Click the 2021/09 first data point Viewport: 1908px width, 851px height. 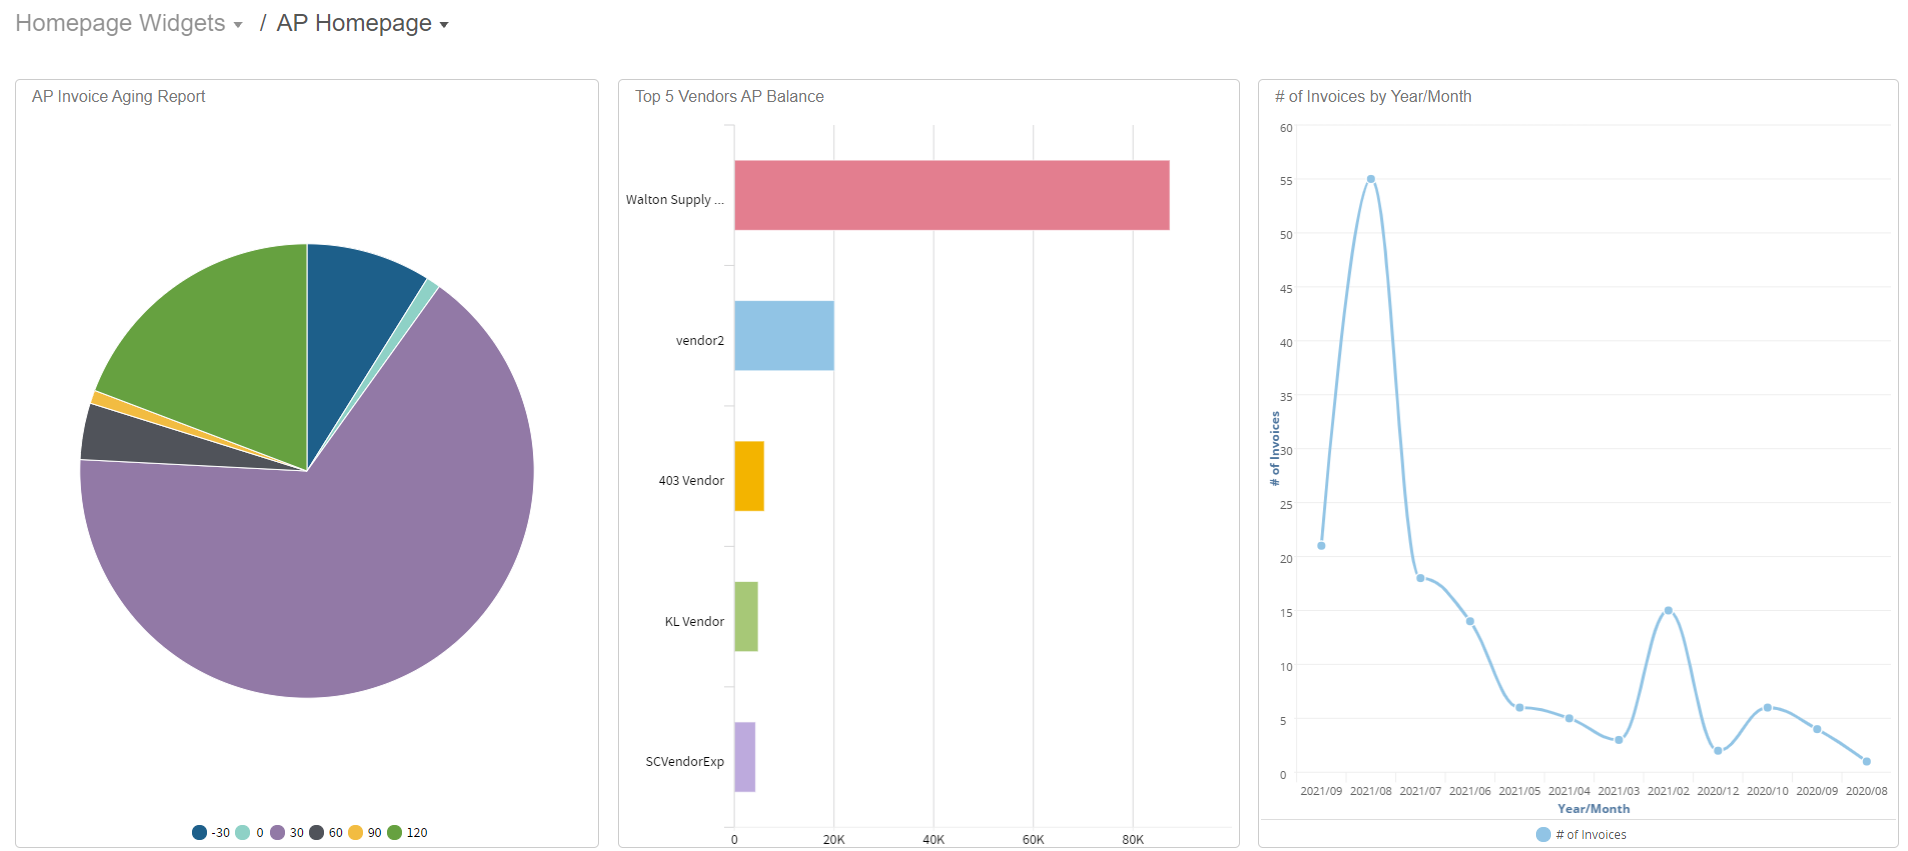(x=1321, y=545)
